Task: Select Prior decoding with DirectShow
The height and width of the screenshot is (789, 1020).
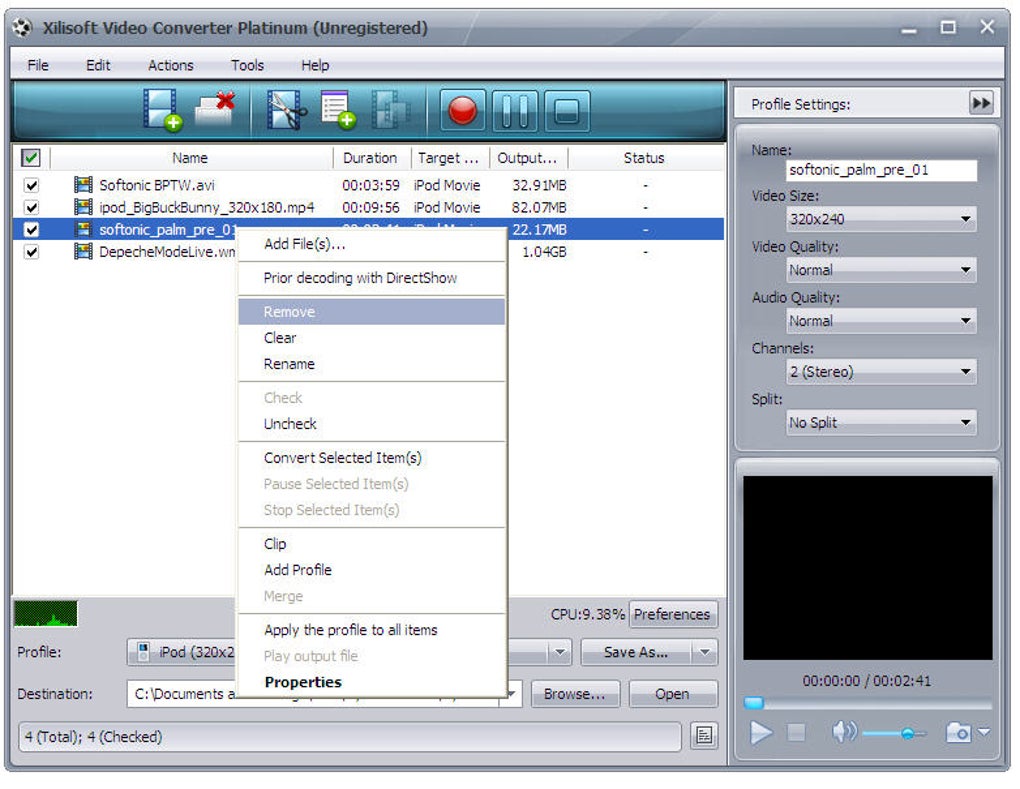Action: (372, 278)
